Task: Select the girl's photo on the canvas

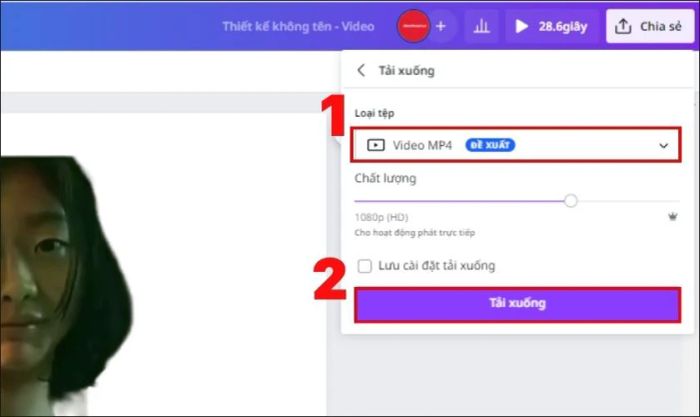Action: coord(66,286)
